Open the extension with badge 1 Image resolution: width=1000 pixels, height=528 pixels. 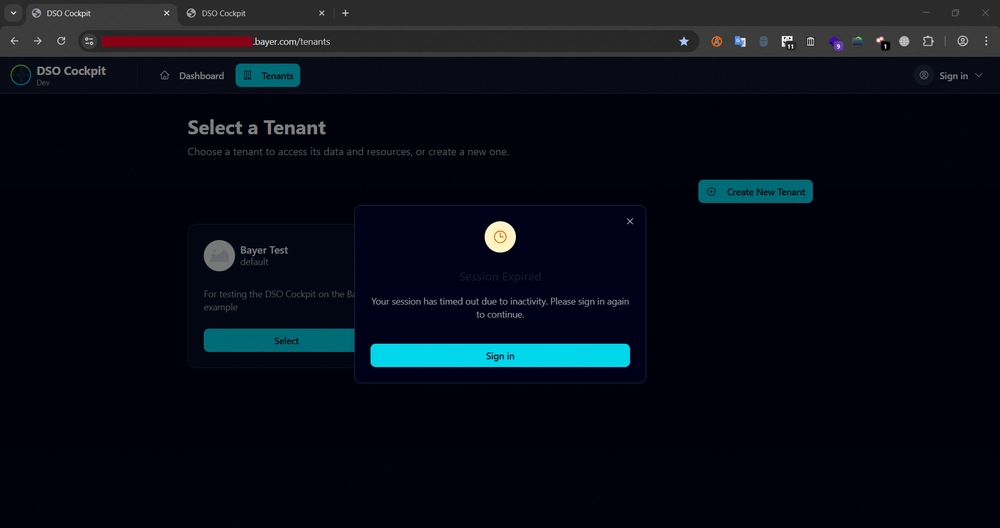coord(882,42)
